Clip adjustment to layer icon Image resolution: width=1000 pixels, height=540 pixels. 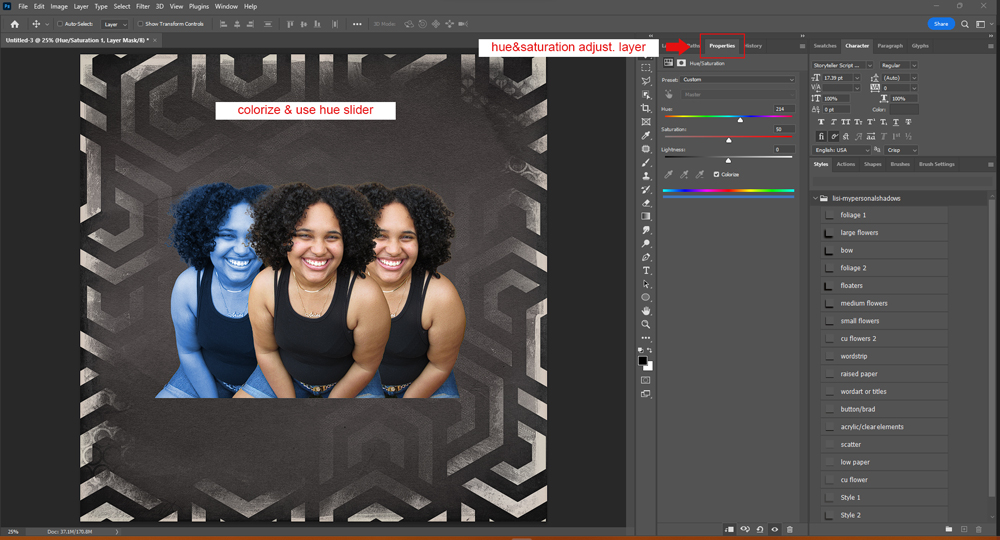coord(730,529)
